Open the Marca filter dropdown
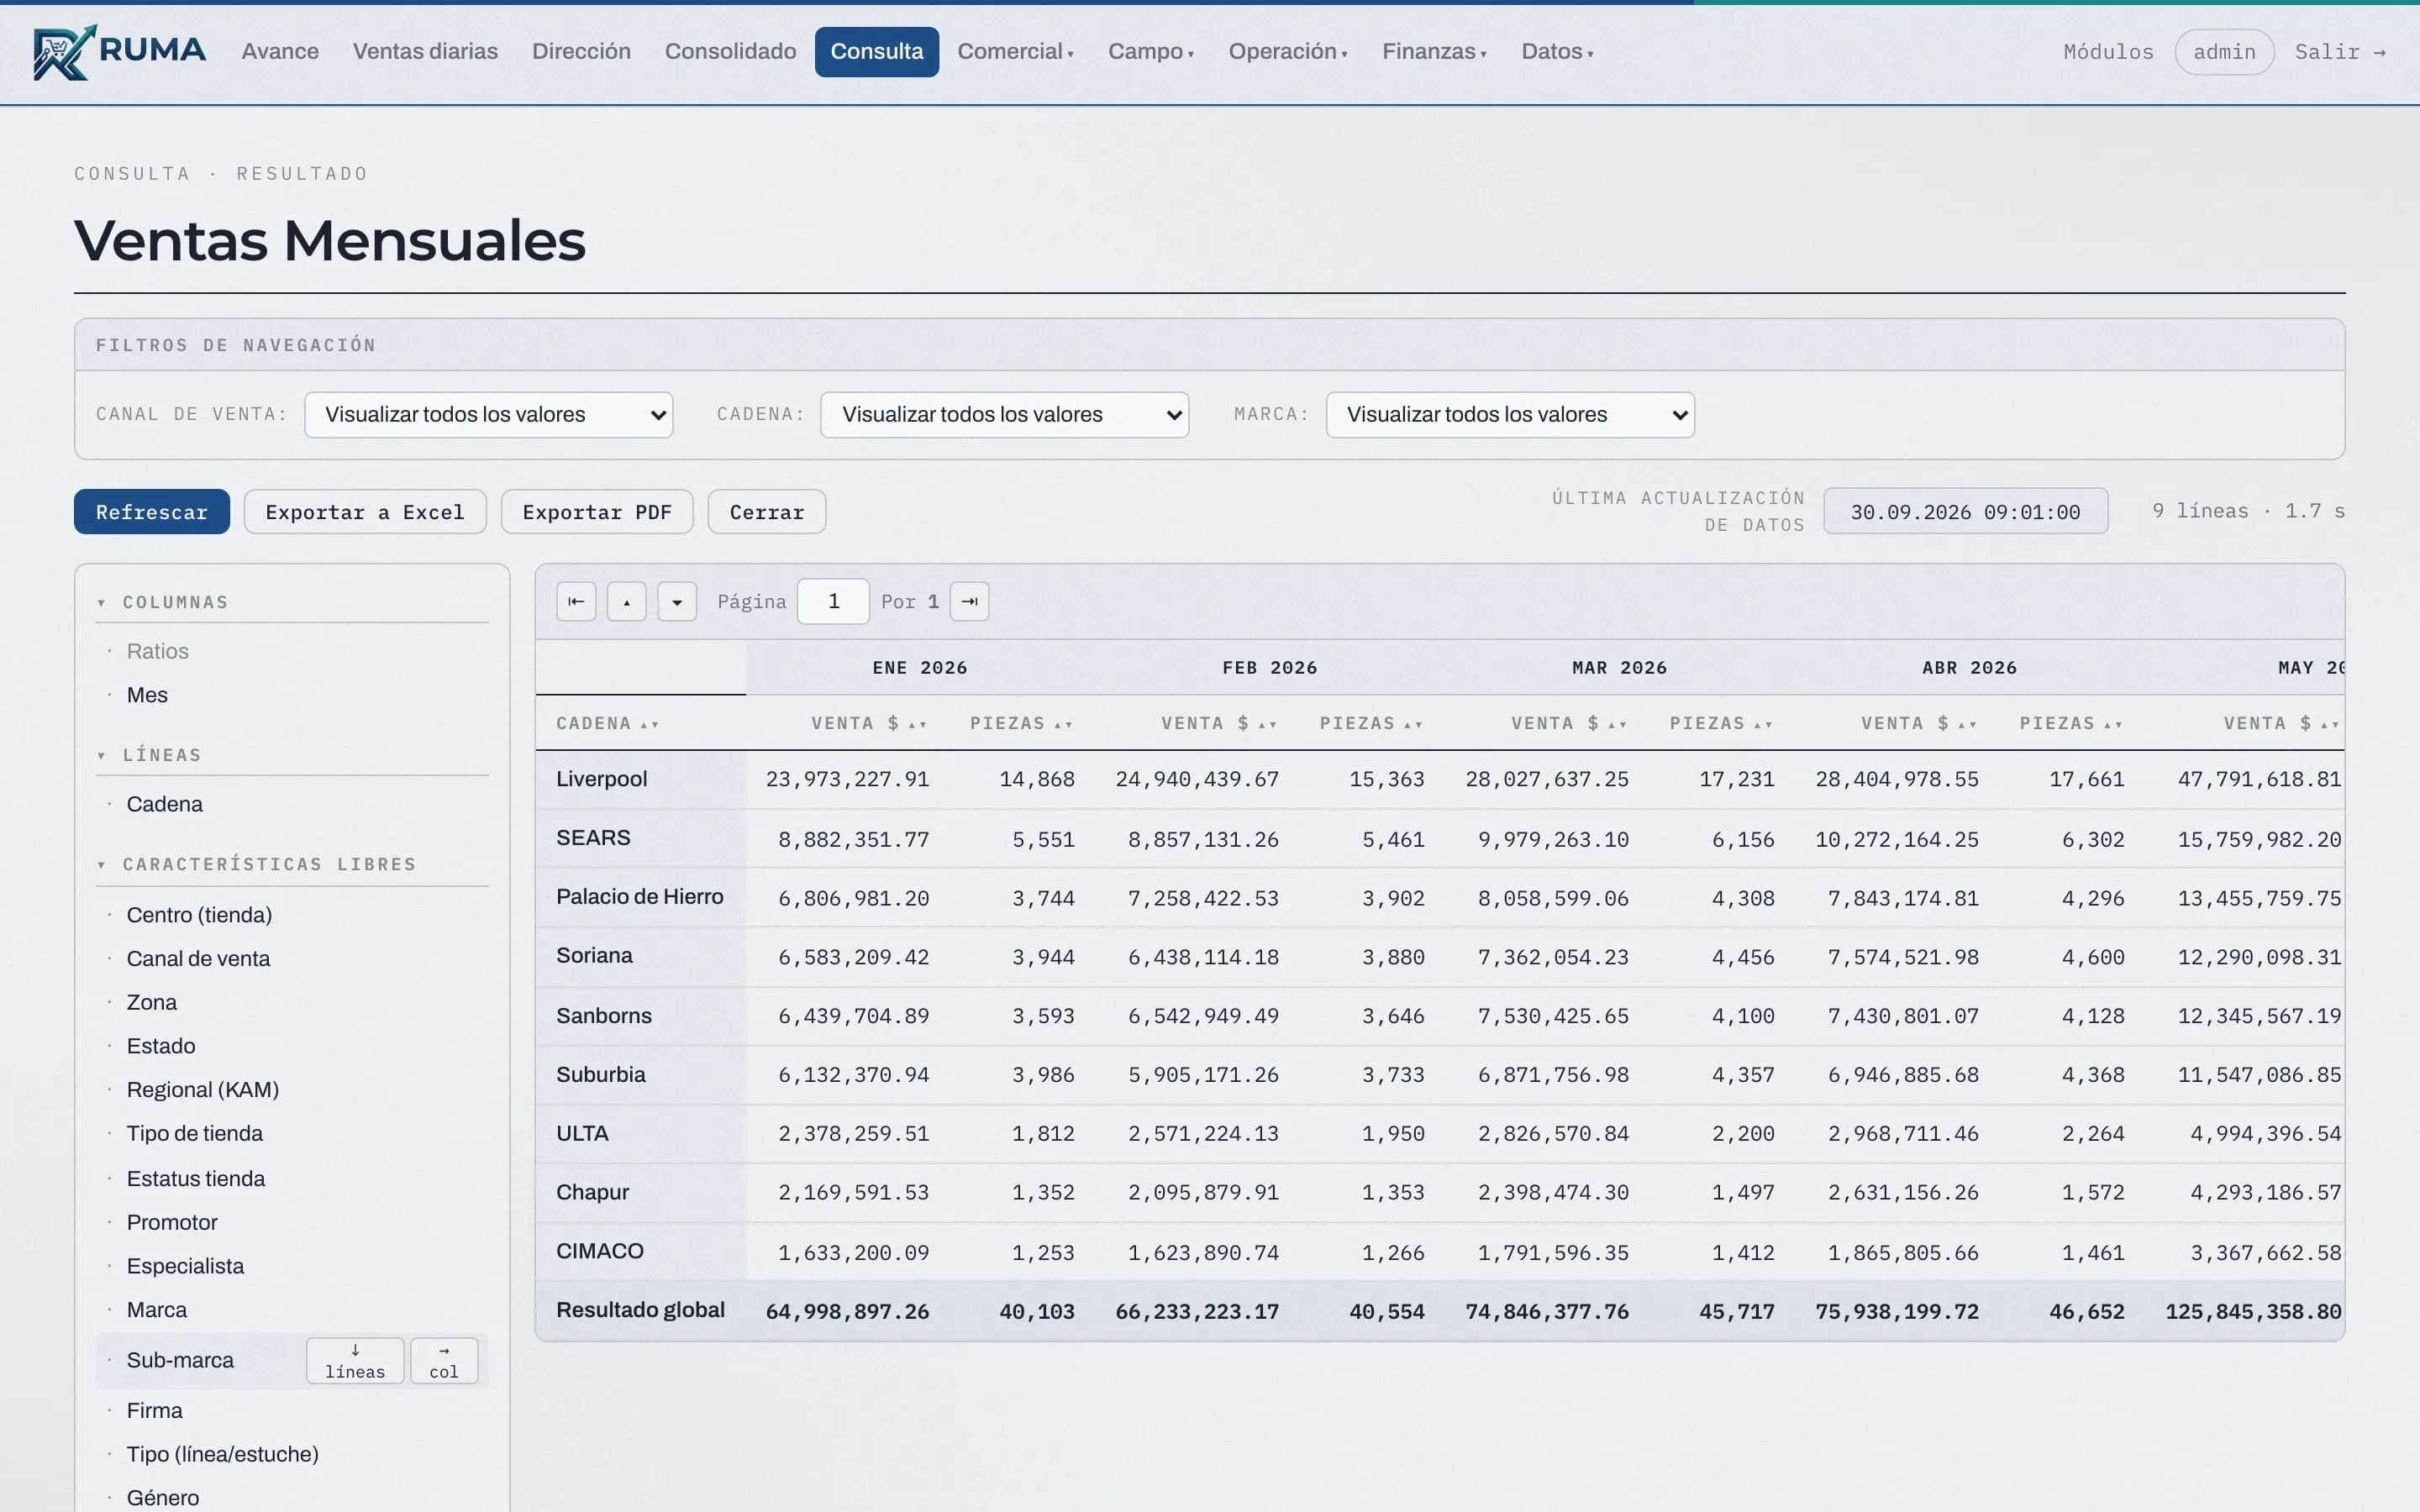Viewport: 2420px width, 1512px height. [1510, 415]
